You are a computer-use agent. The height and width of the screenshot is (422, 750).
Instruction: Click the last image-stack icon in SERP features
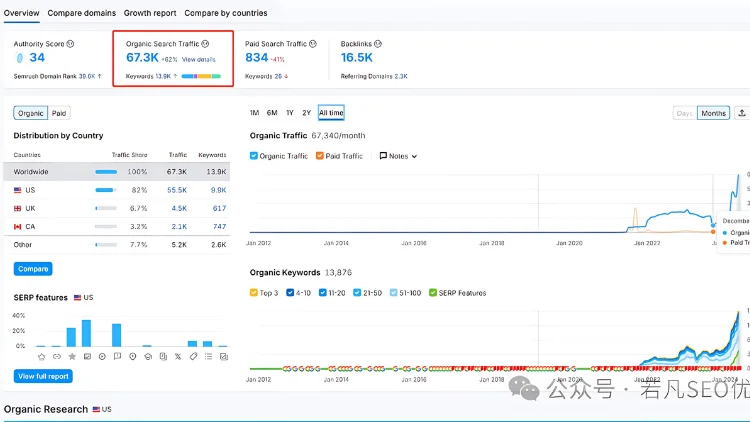point(223,356)
